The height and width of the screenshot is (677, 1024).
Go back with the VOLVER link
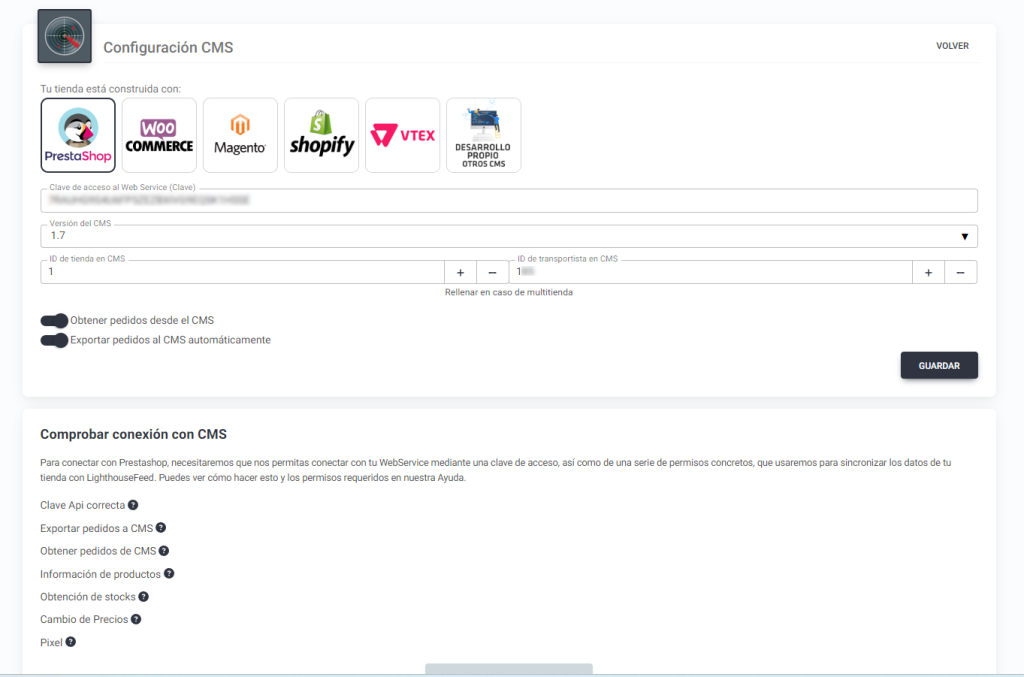pos(952,46)
